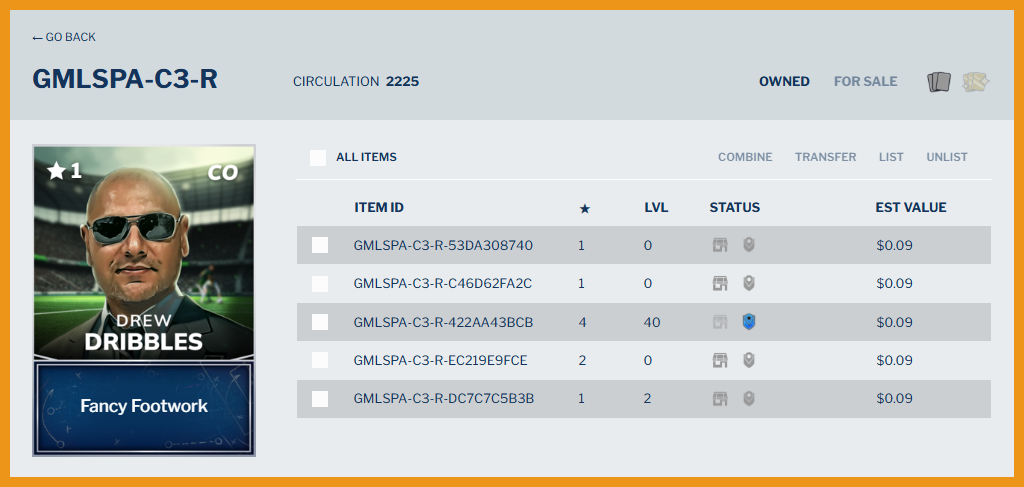This screenshot has height=487, width=1024.
Task: Click the cards view icon
Action: tap(938, 82)
